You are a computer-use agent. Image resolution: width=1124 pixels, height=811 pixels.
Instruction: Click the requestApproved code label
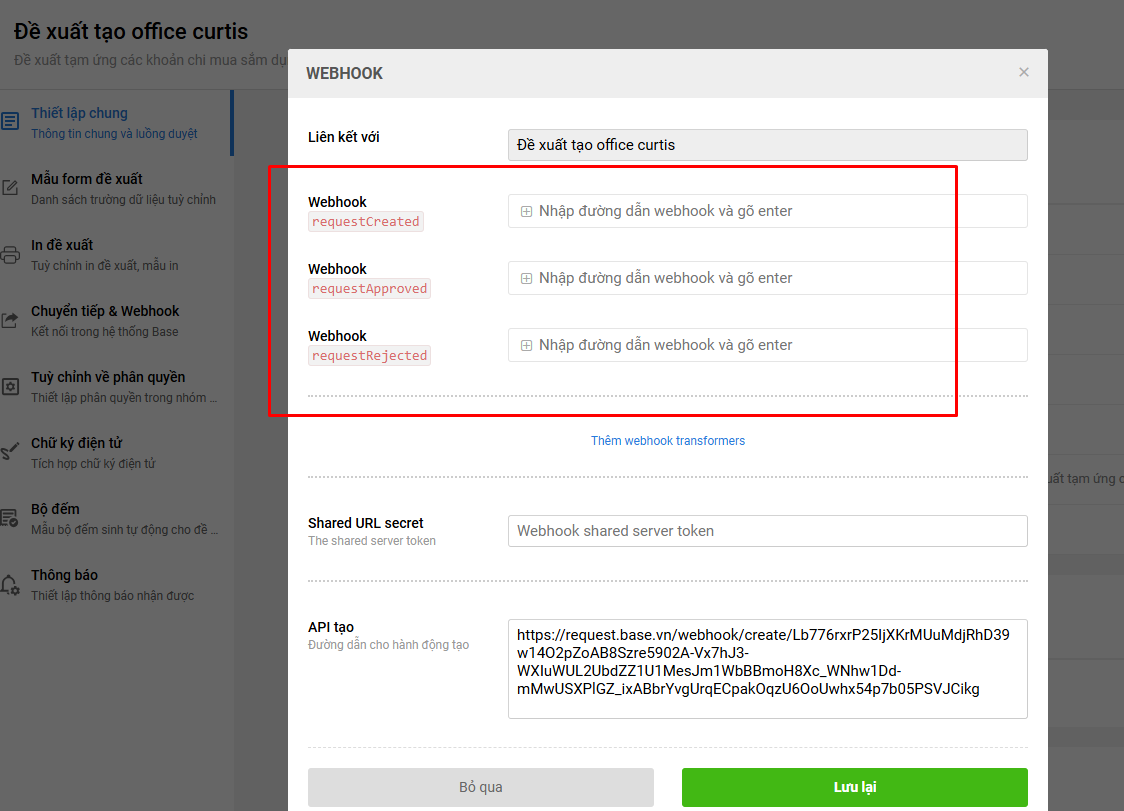[x=369, y=288]
